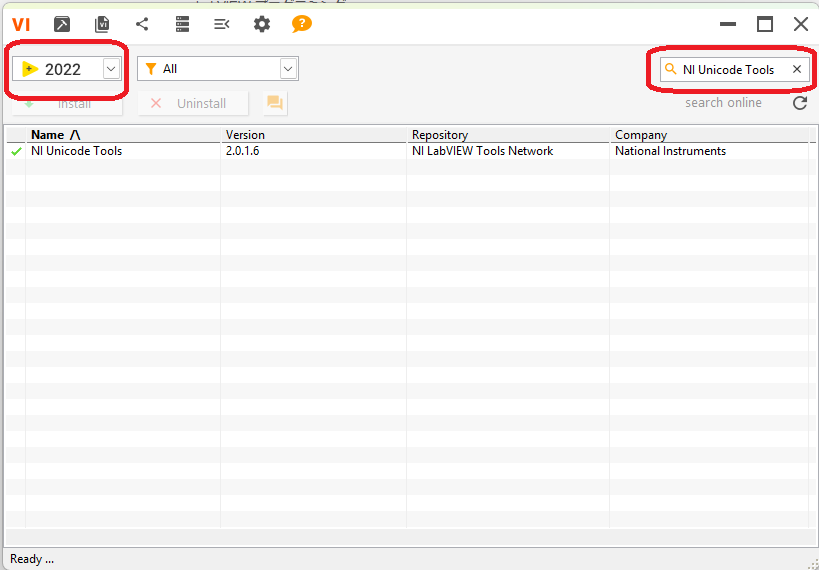Open the package repositories server icon
This screenshot has width=819, height=570.
pyautogui.click(x=182, y=24)
